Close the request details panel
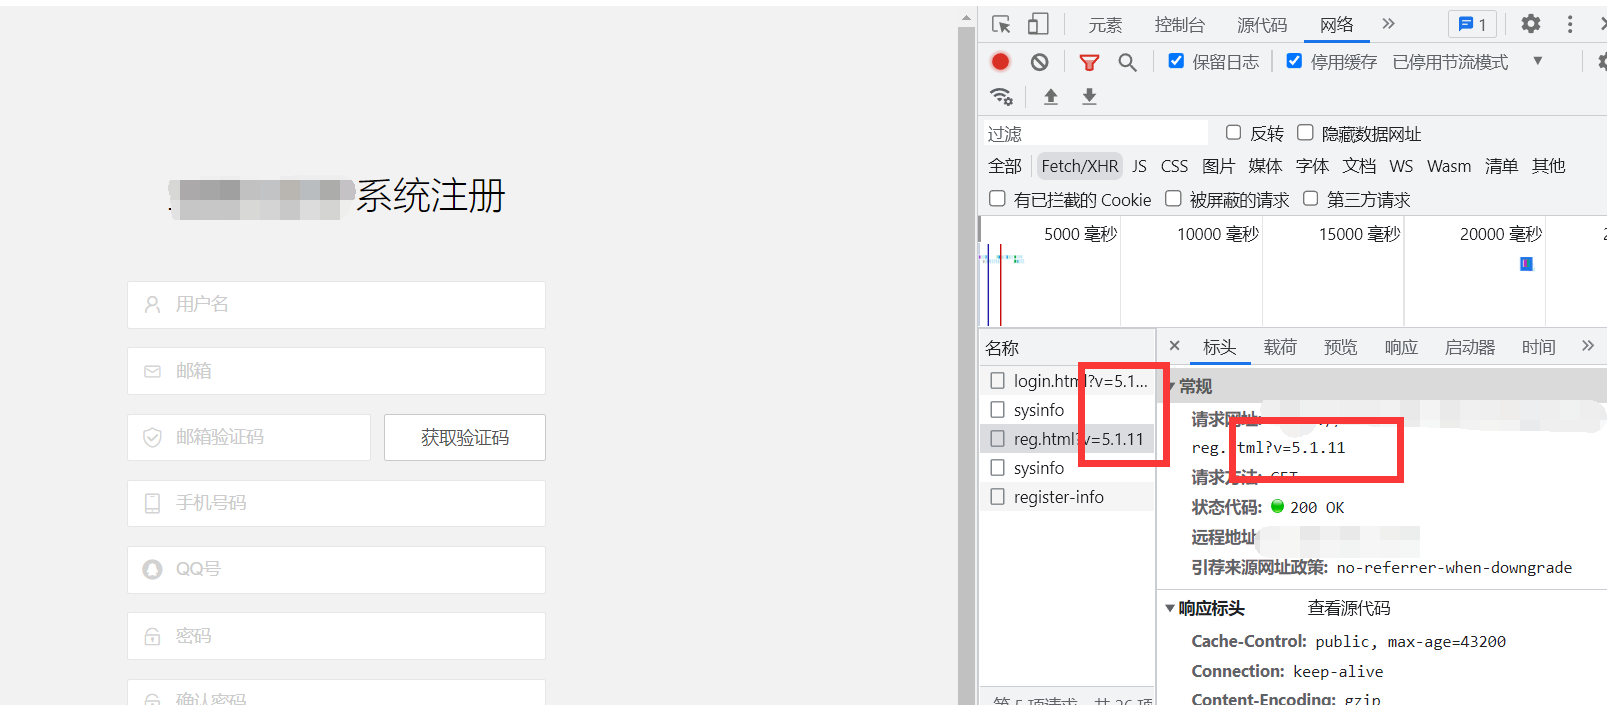Screen dimensions: 1607x705 [1175, 346]
